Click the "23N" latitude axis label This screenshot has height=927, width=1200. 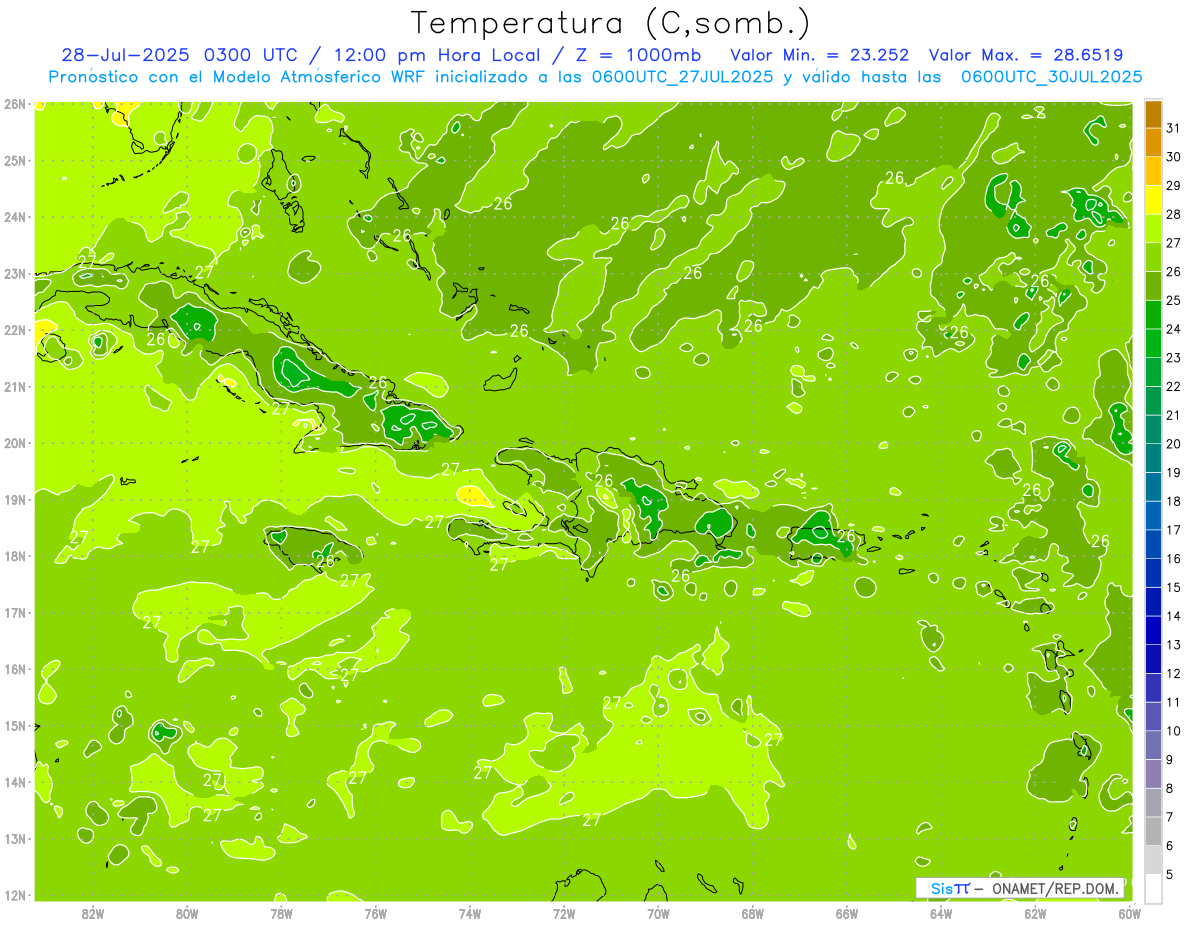(x=15, y=273)
